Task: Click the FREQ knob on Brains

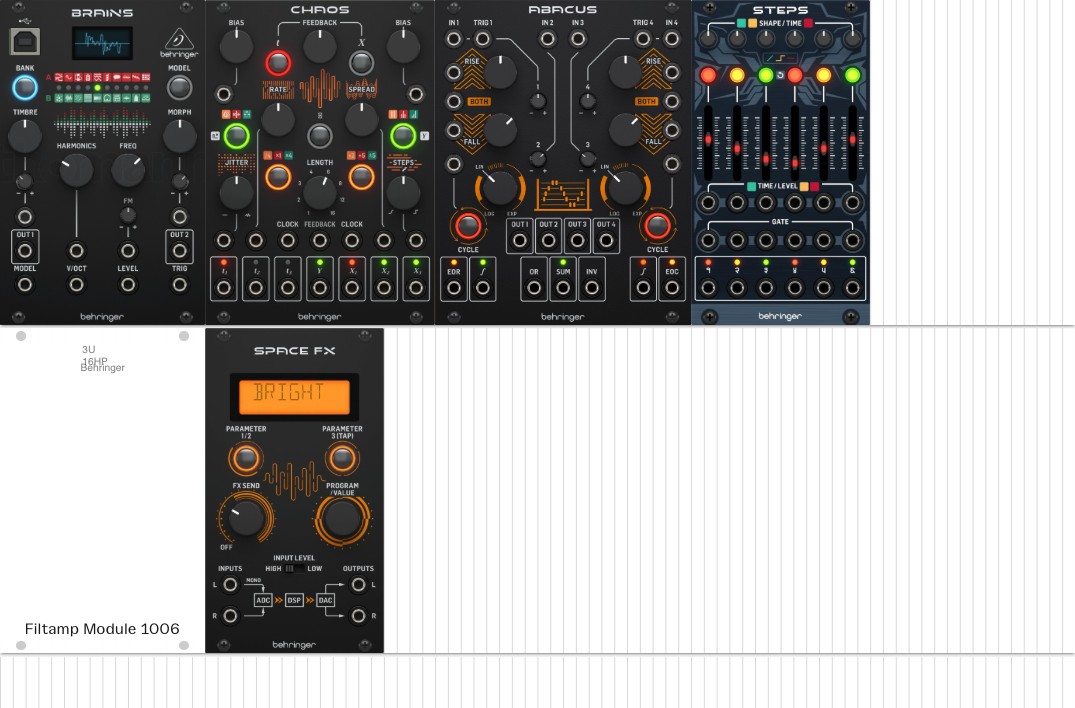Action: (x=128, y=169)
